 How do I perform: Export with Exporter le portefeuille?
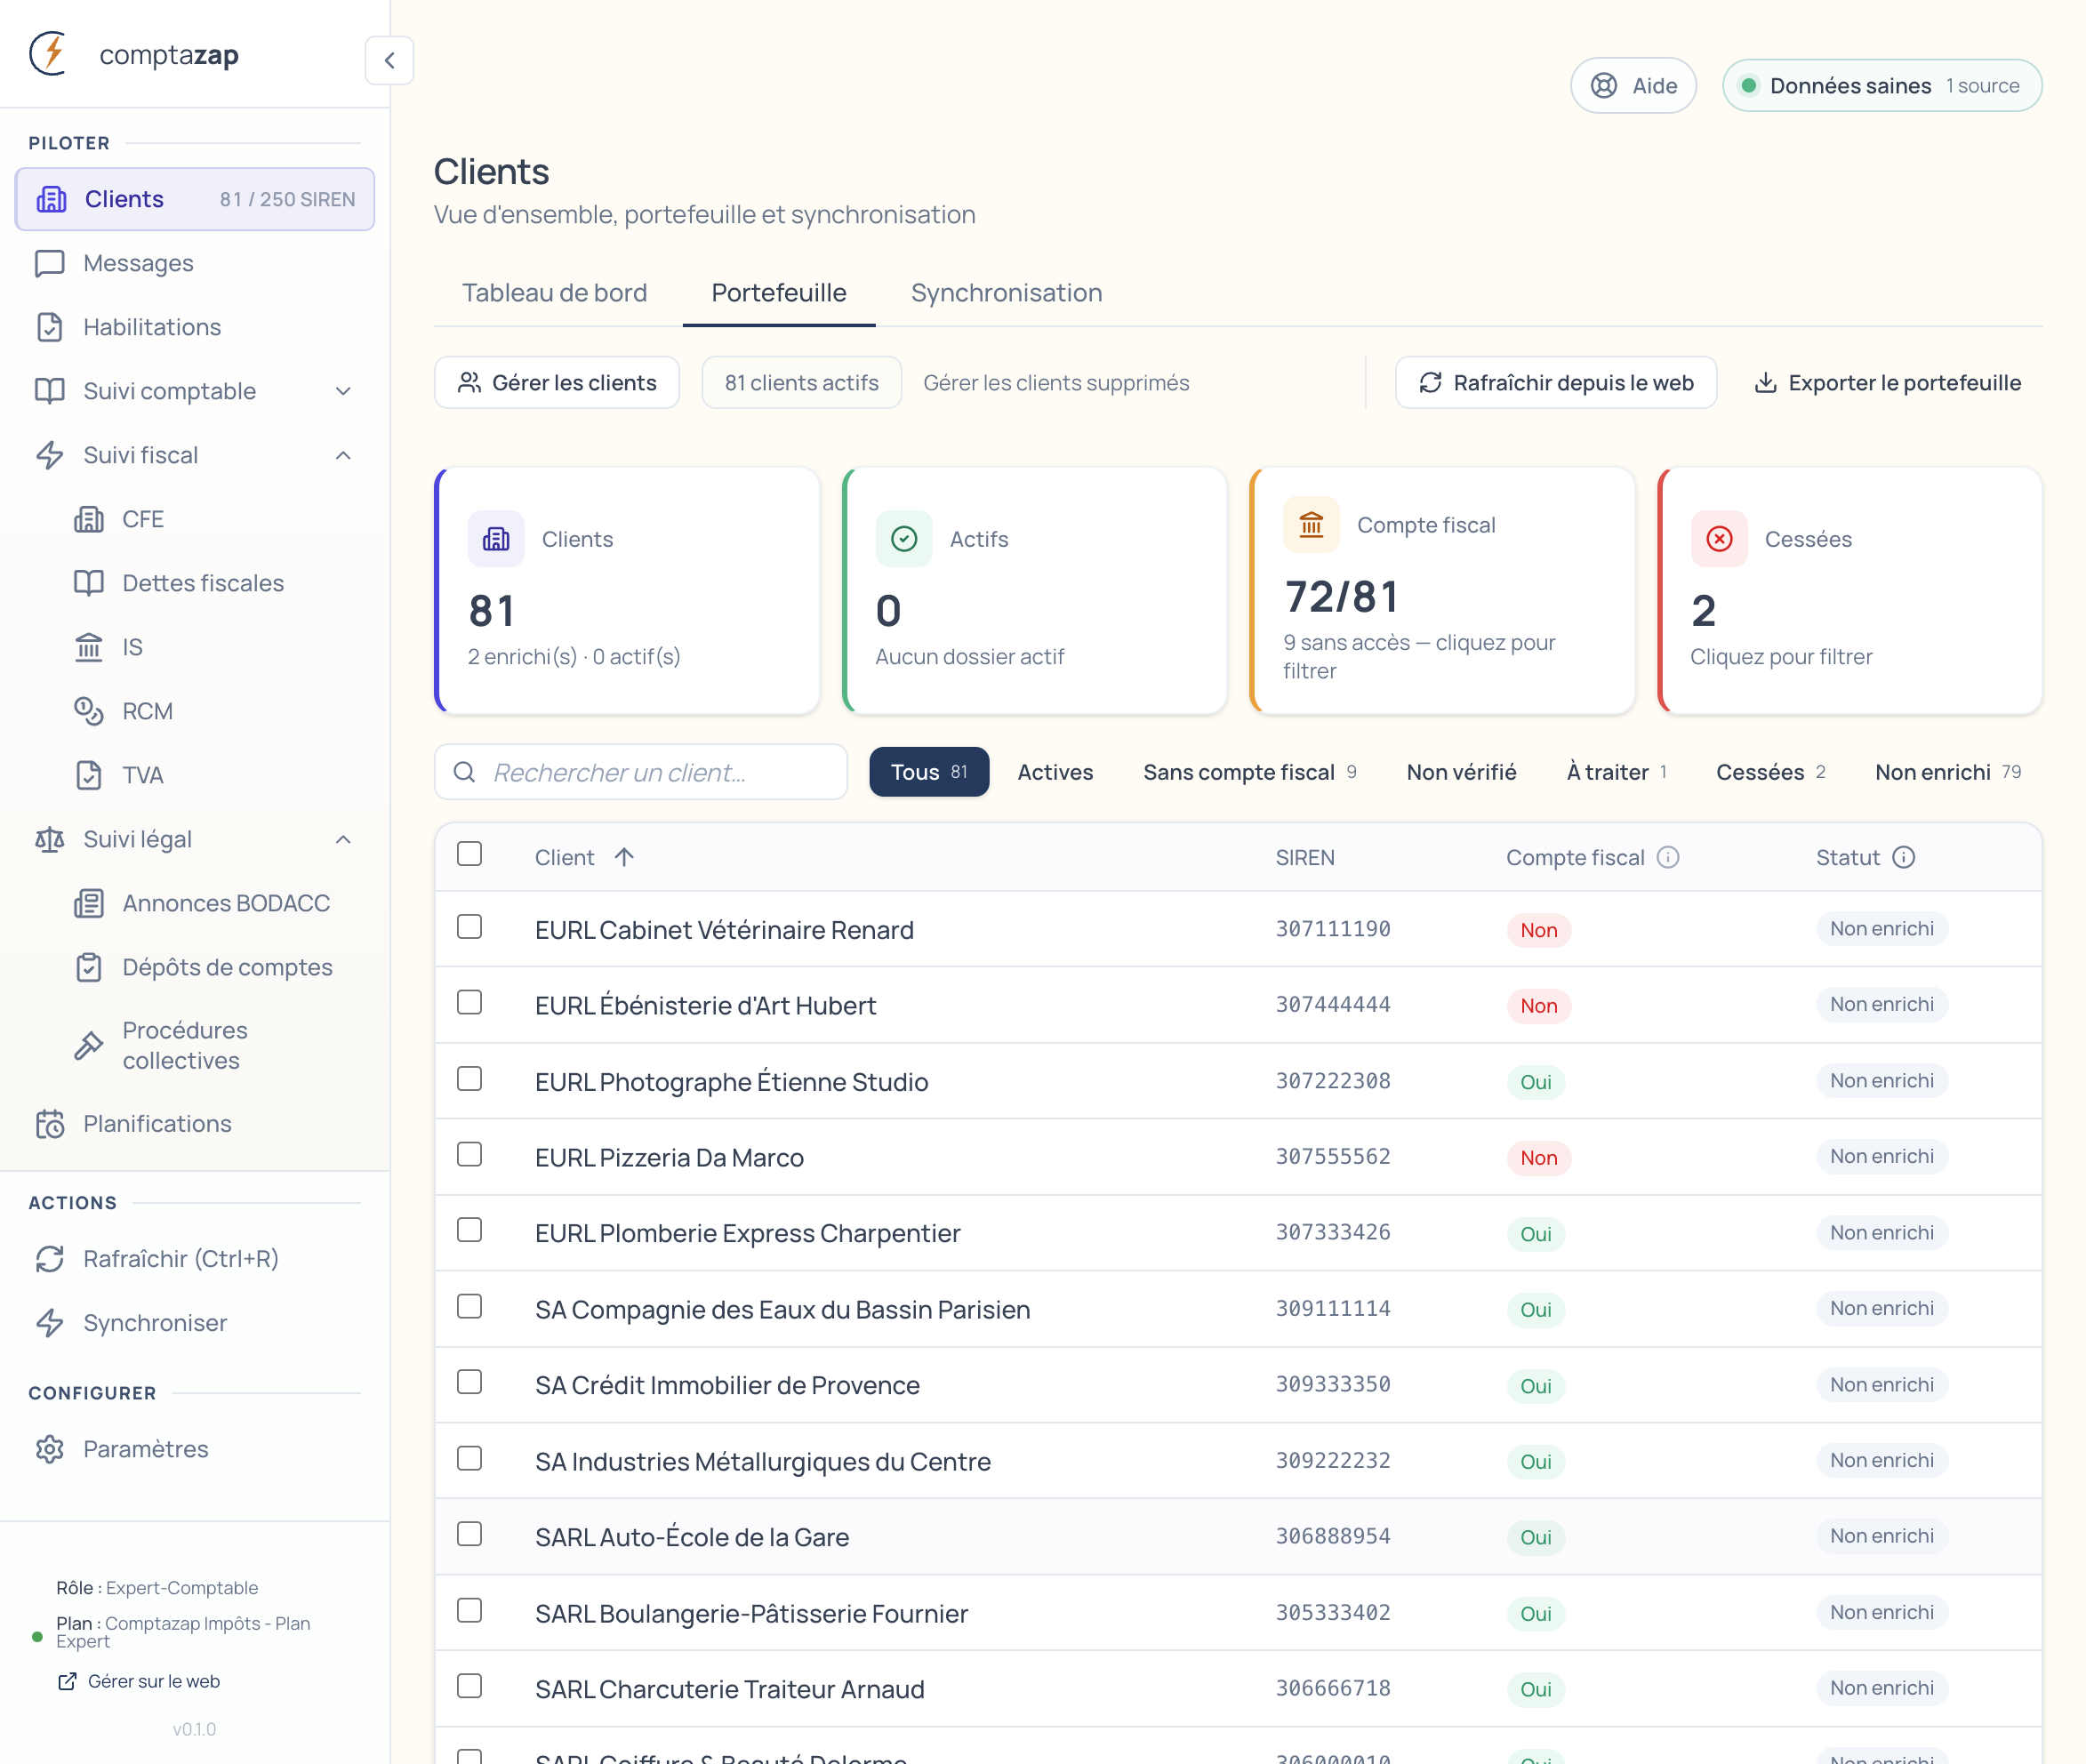[x=1887, y=383]
